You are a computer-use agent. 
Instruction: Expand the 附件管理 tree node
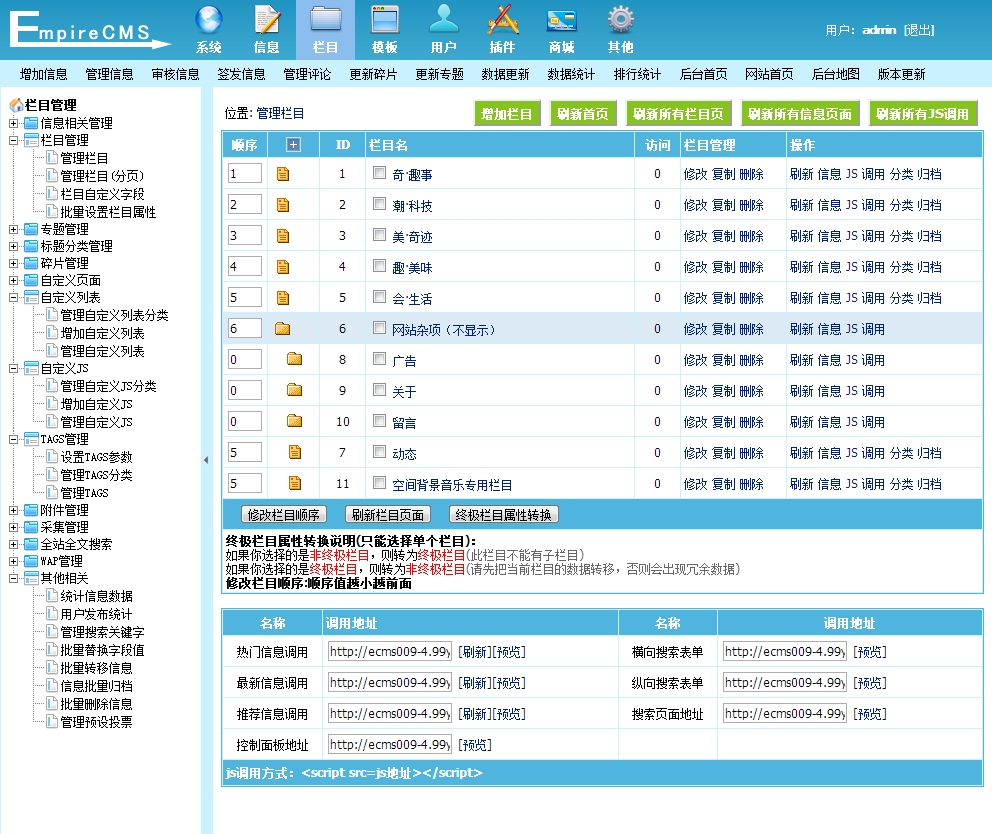pos(13,509)
